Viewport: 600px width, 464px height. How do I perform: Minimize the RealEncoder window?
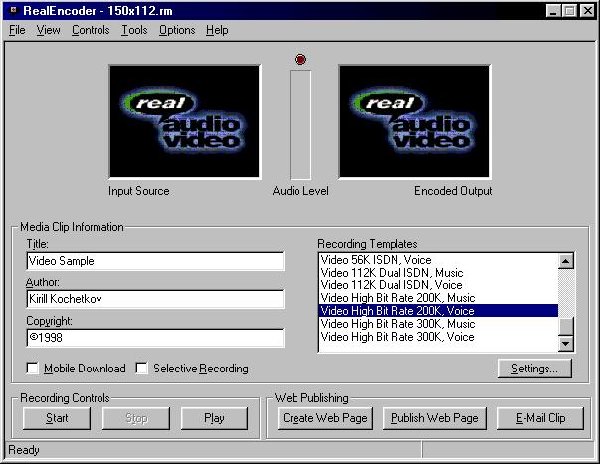coord(553,10)
